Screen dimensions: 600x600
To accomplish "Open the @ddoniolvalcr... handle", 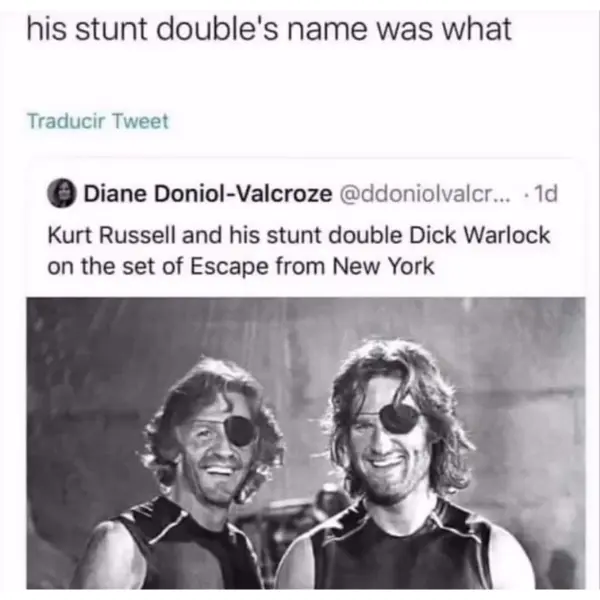I will point(425,194).
